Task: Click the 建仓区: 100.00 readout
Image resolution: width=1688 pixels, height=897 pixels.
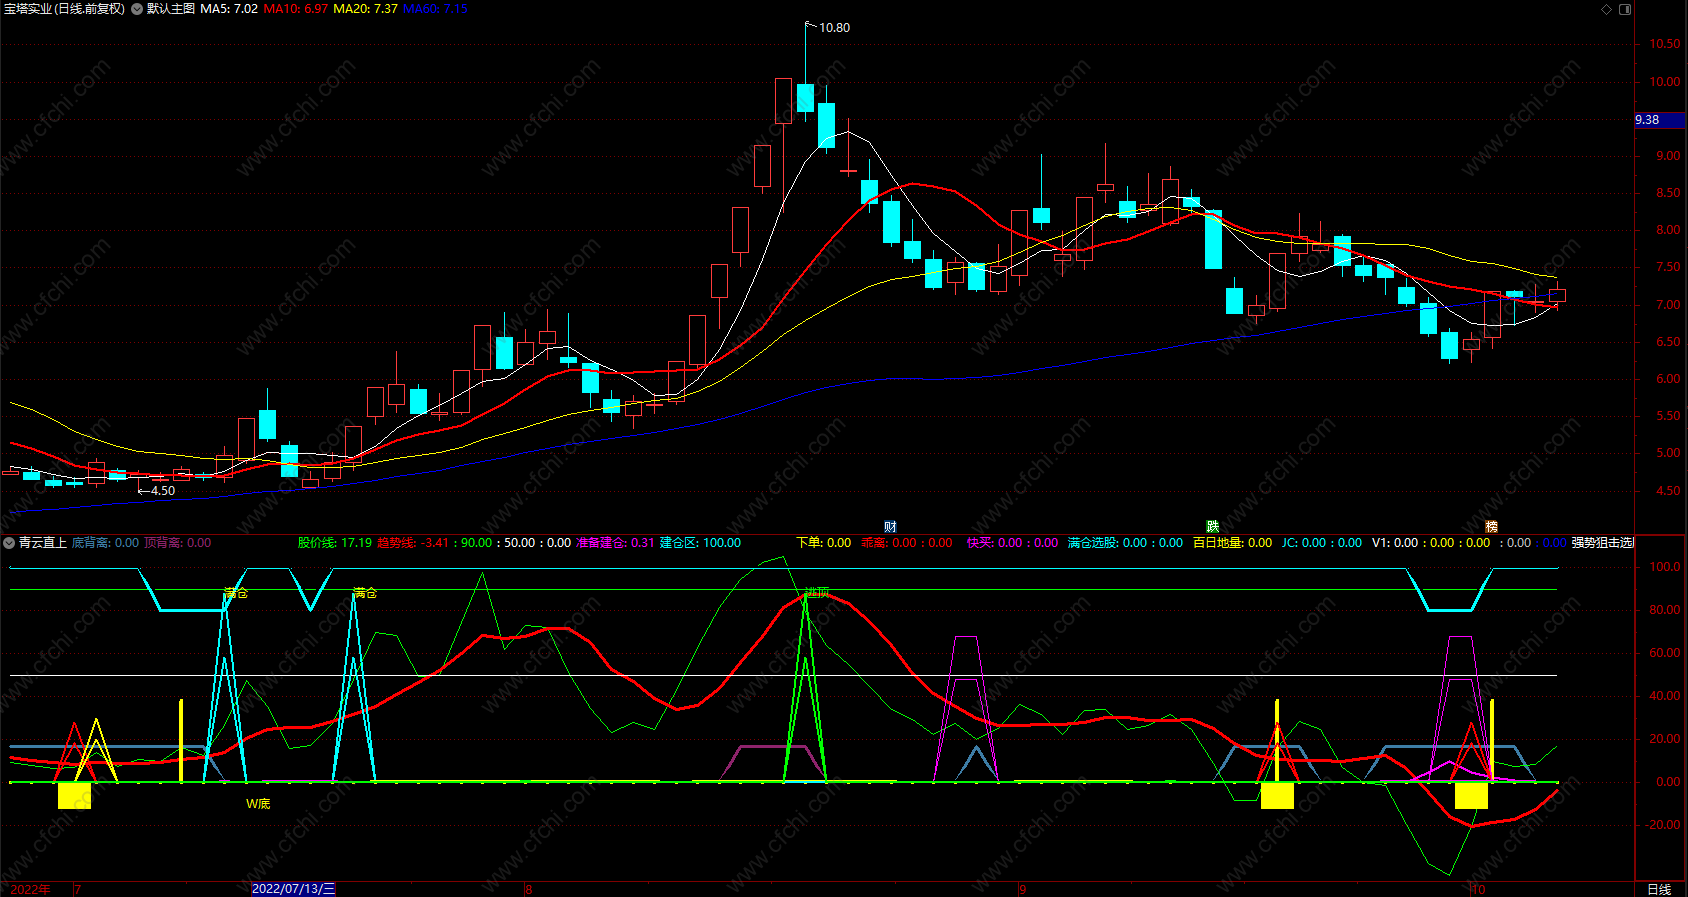Action: (700, 543)
